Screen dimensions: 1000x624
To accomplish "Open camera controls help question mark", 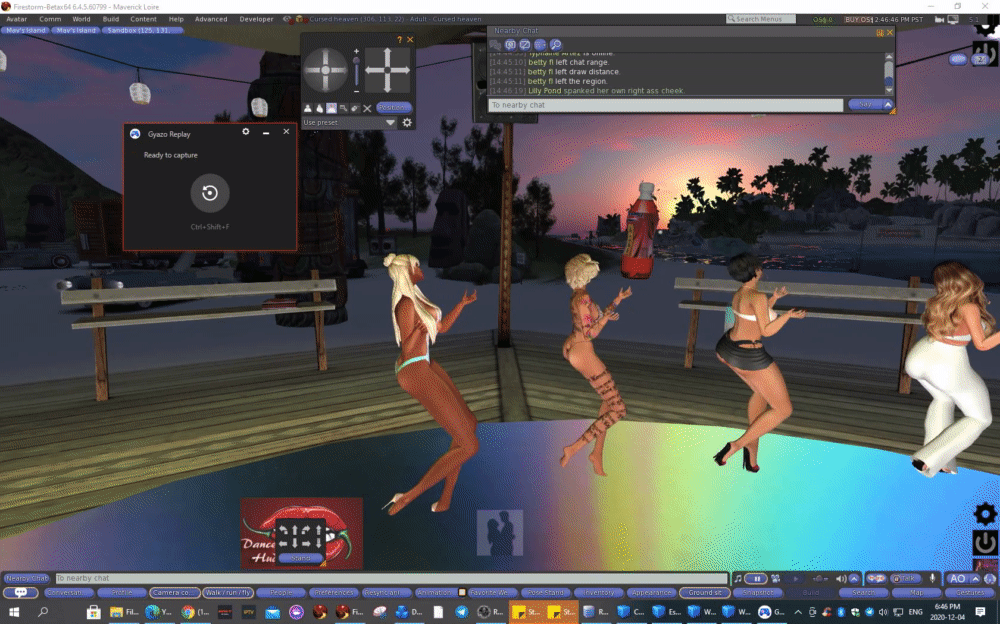I will [399, 40].
